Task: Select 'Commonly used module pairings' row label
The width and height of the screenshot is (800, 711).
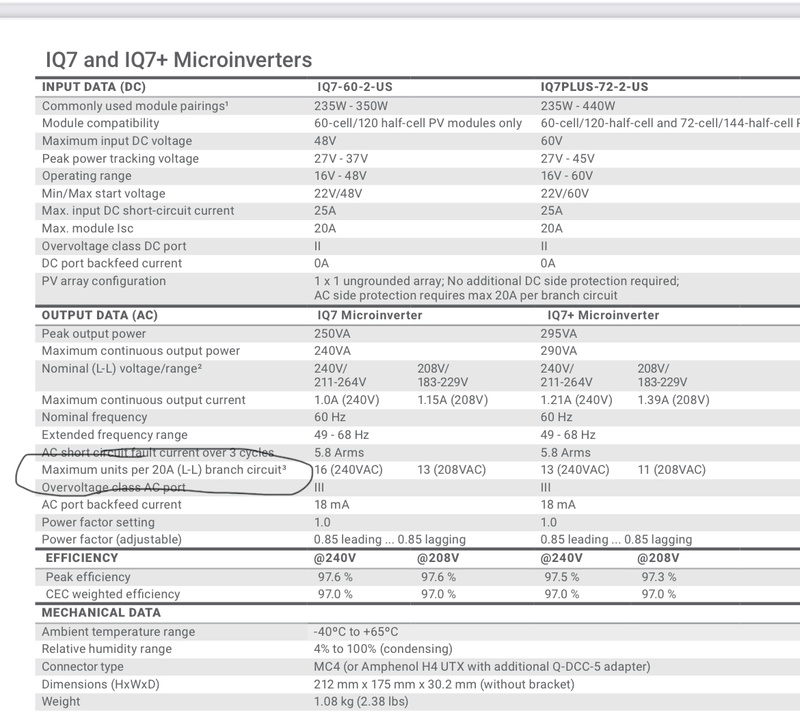Action: pyautogui.click(x=135, y=106)
